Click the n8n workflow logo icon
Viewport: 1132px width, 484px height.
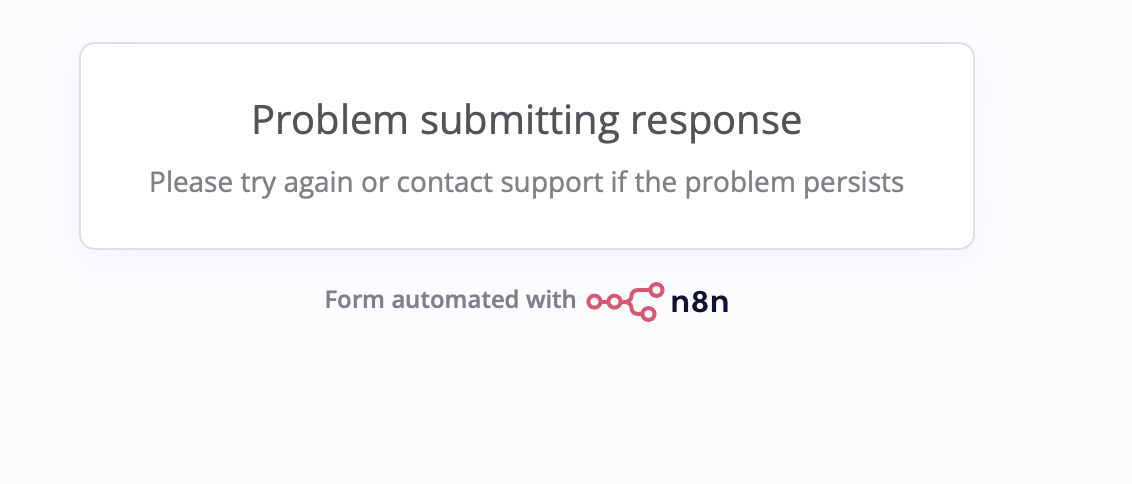[x=625, y=301]
